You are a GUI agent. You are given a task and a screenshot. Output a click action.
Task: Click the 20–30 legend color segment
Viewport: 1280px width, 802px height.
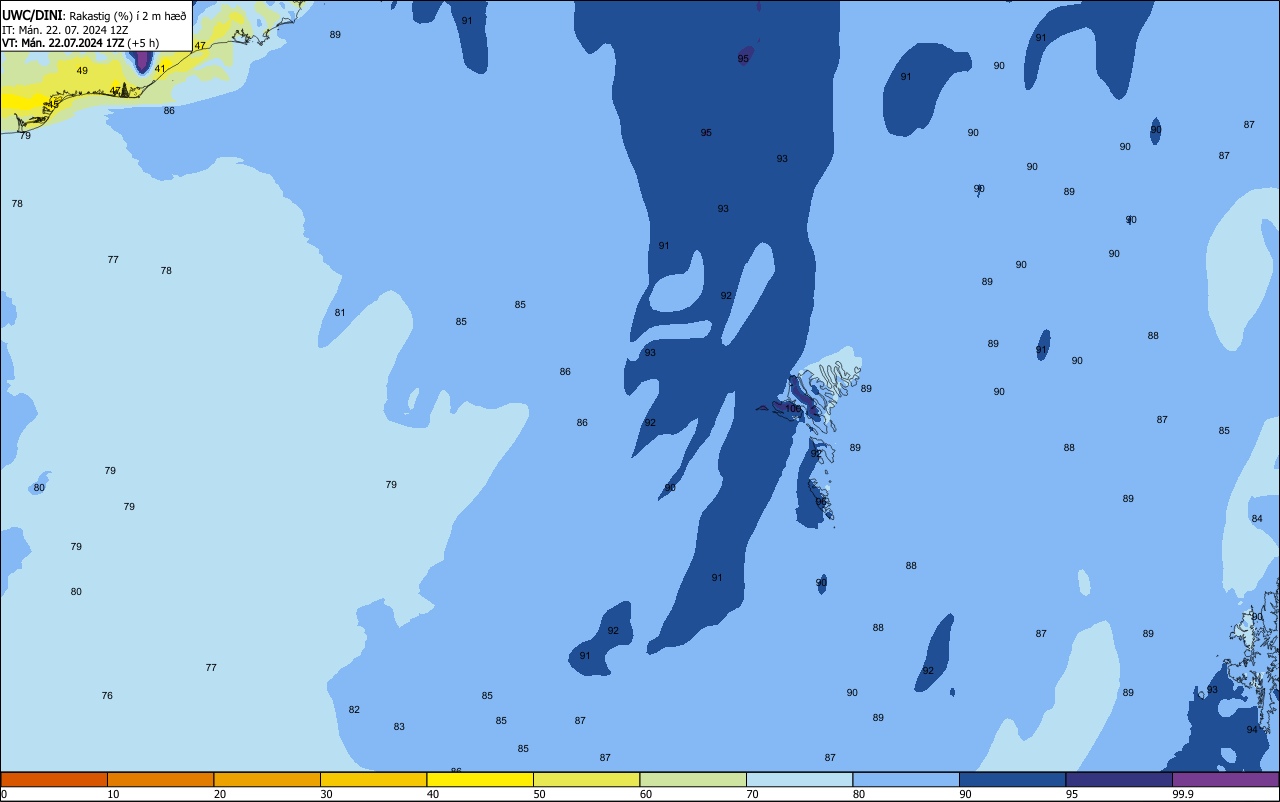(x=267, y=779)
